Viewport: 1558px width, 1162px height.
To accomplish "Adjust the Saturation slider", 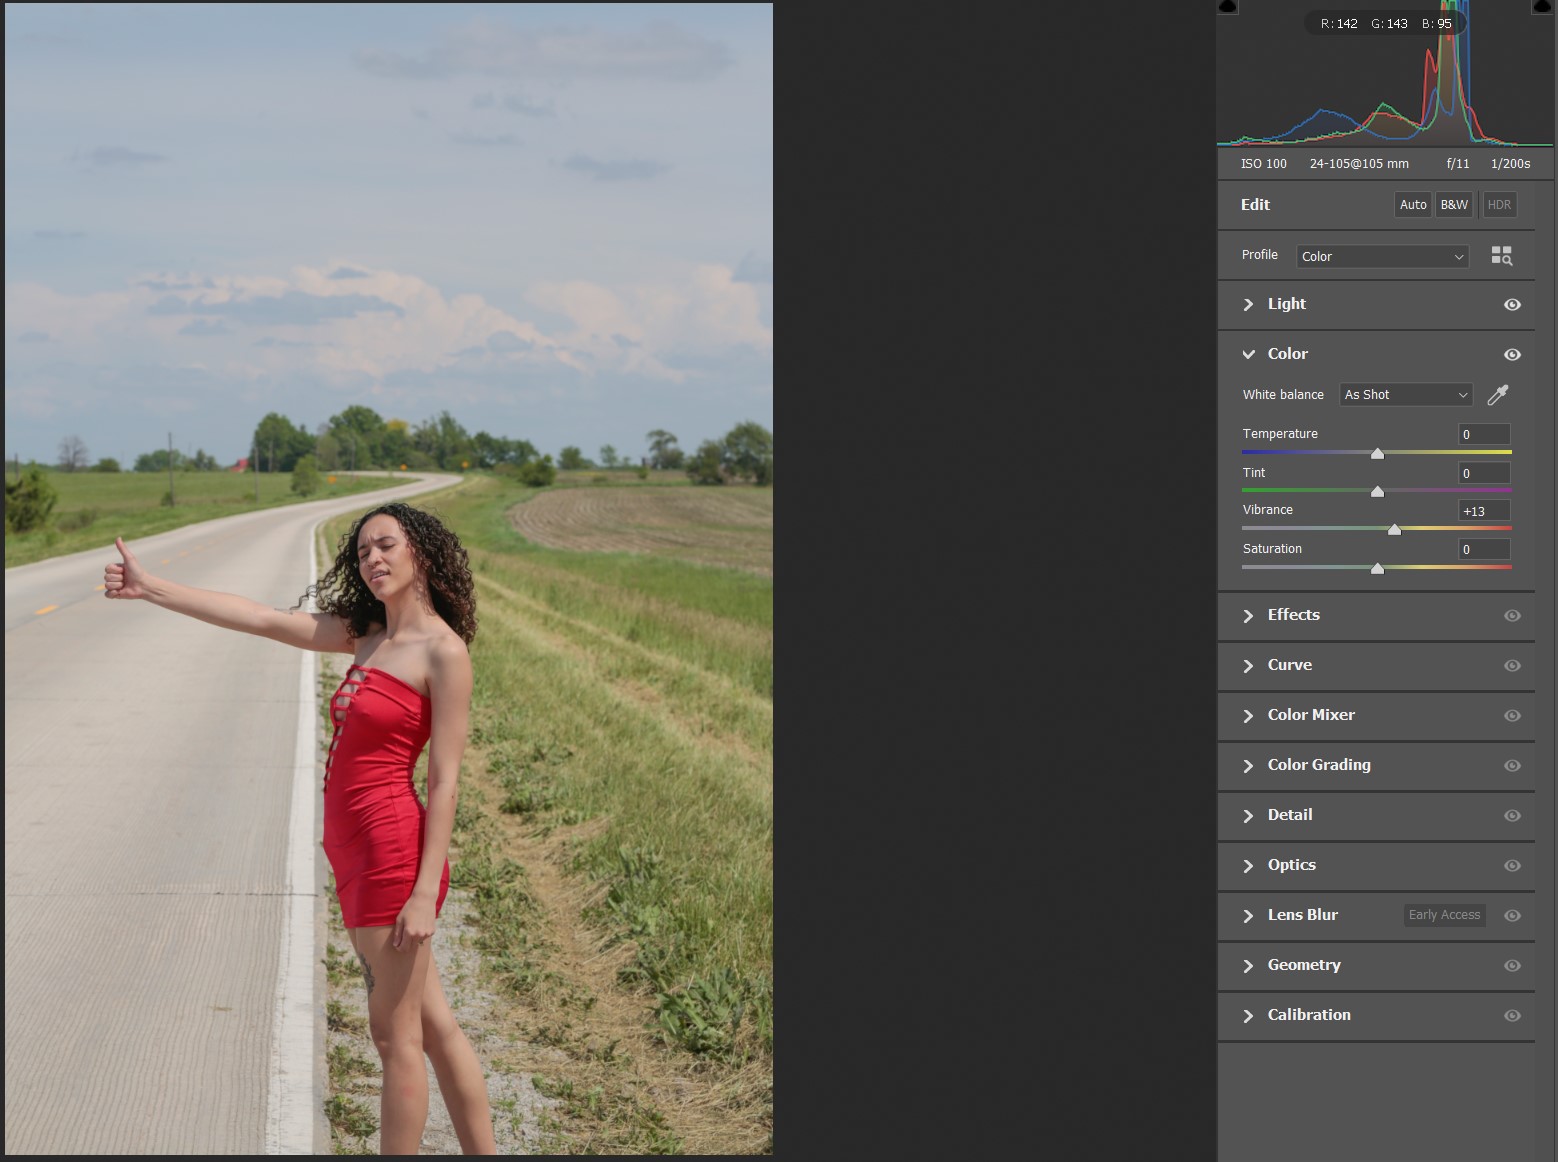I will click(1377, 568).
